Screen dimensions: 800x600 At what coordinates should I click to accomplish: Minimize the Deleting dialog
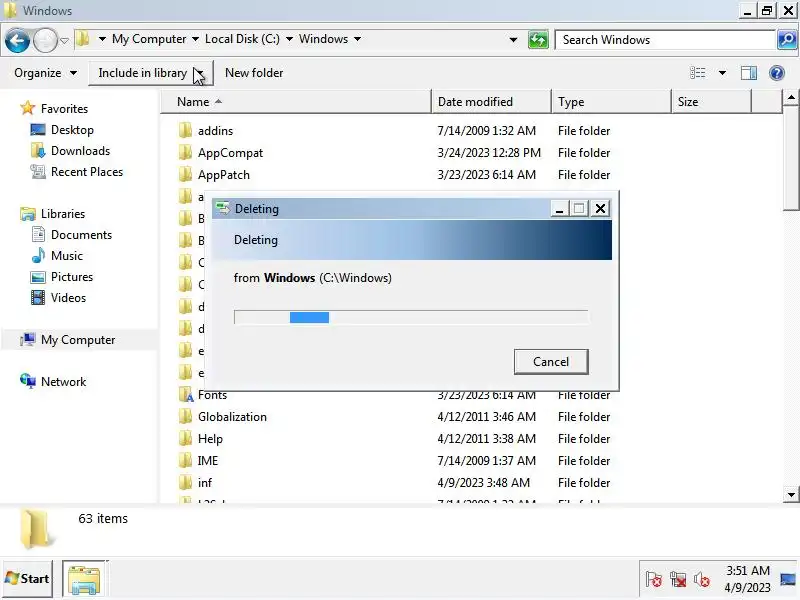tap(559, 209)
